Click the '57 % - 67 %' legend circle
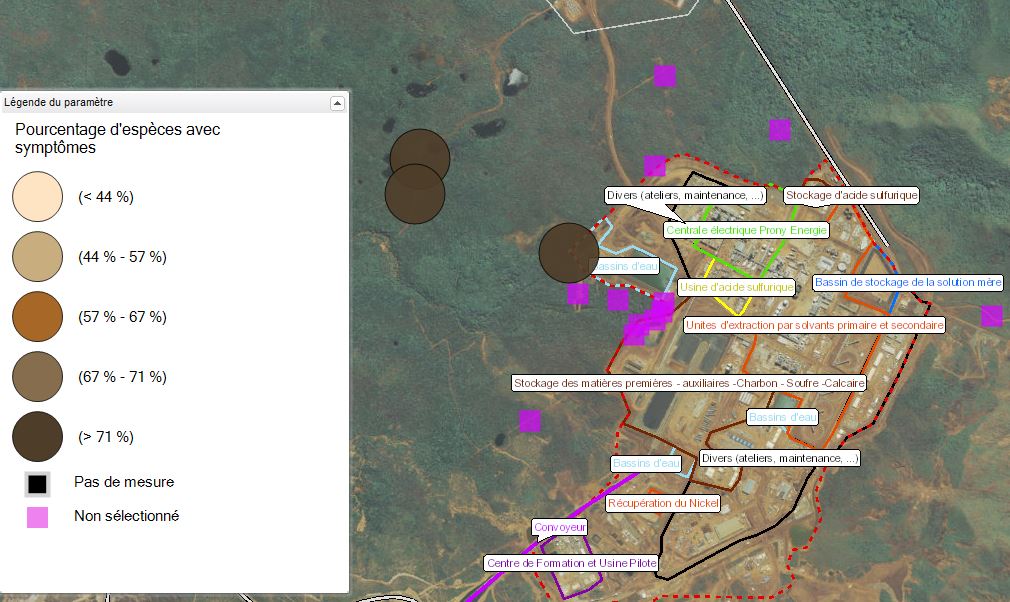 click(38, 317)
